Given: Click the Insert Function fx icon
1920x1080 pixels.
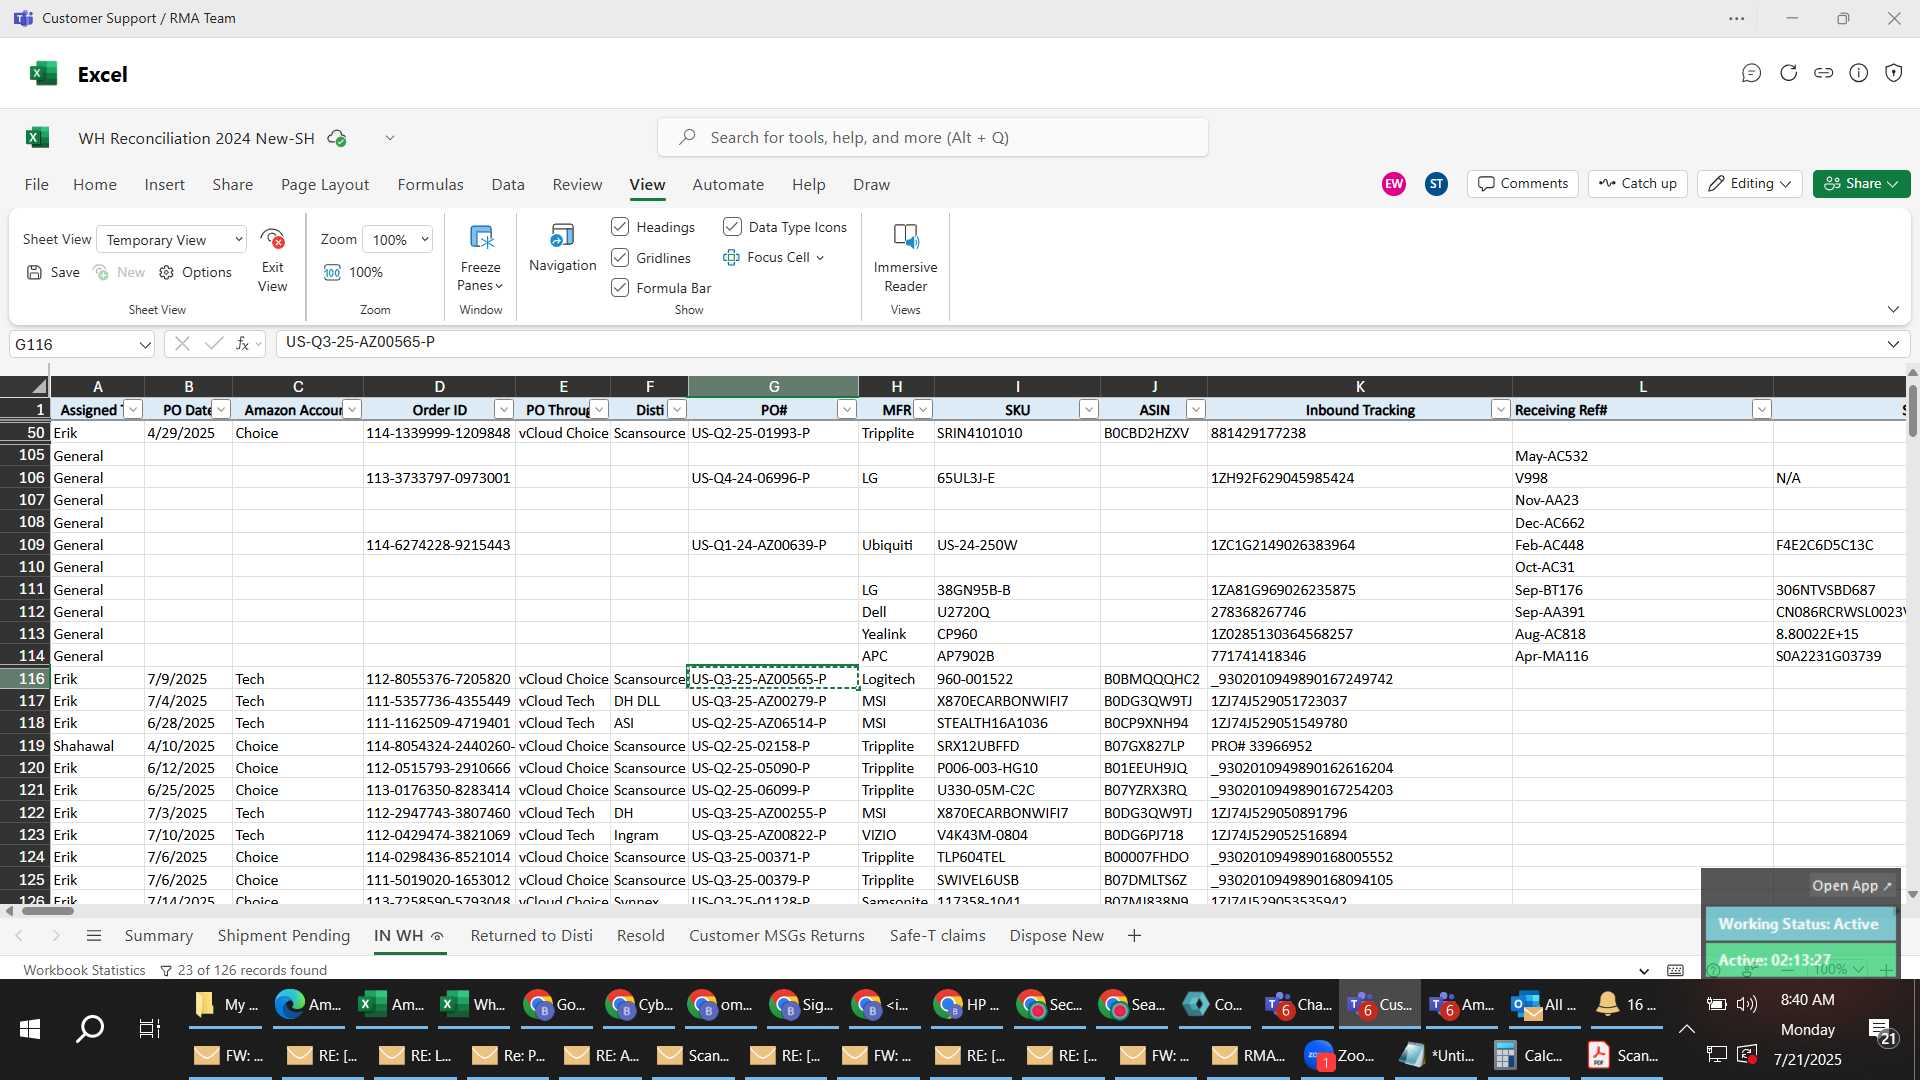Looking at the screenshot, I should (x=242, y=344).
